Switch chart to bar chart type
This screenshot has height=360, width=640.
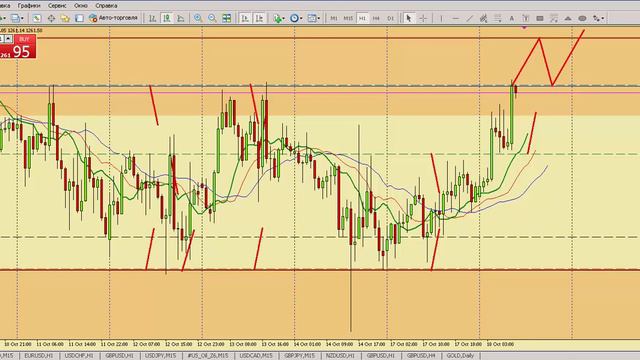click(x=153, y=18)
